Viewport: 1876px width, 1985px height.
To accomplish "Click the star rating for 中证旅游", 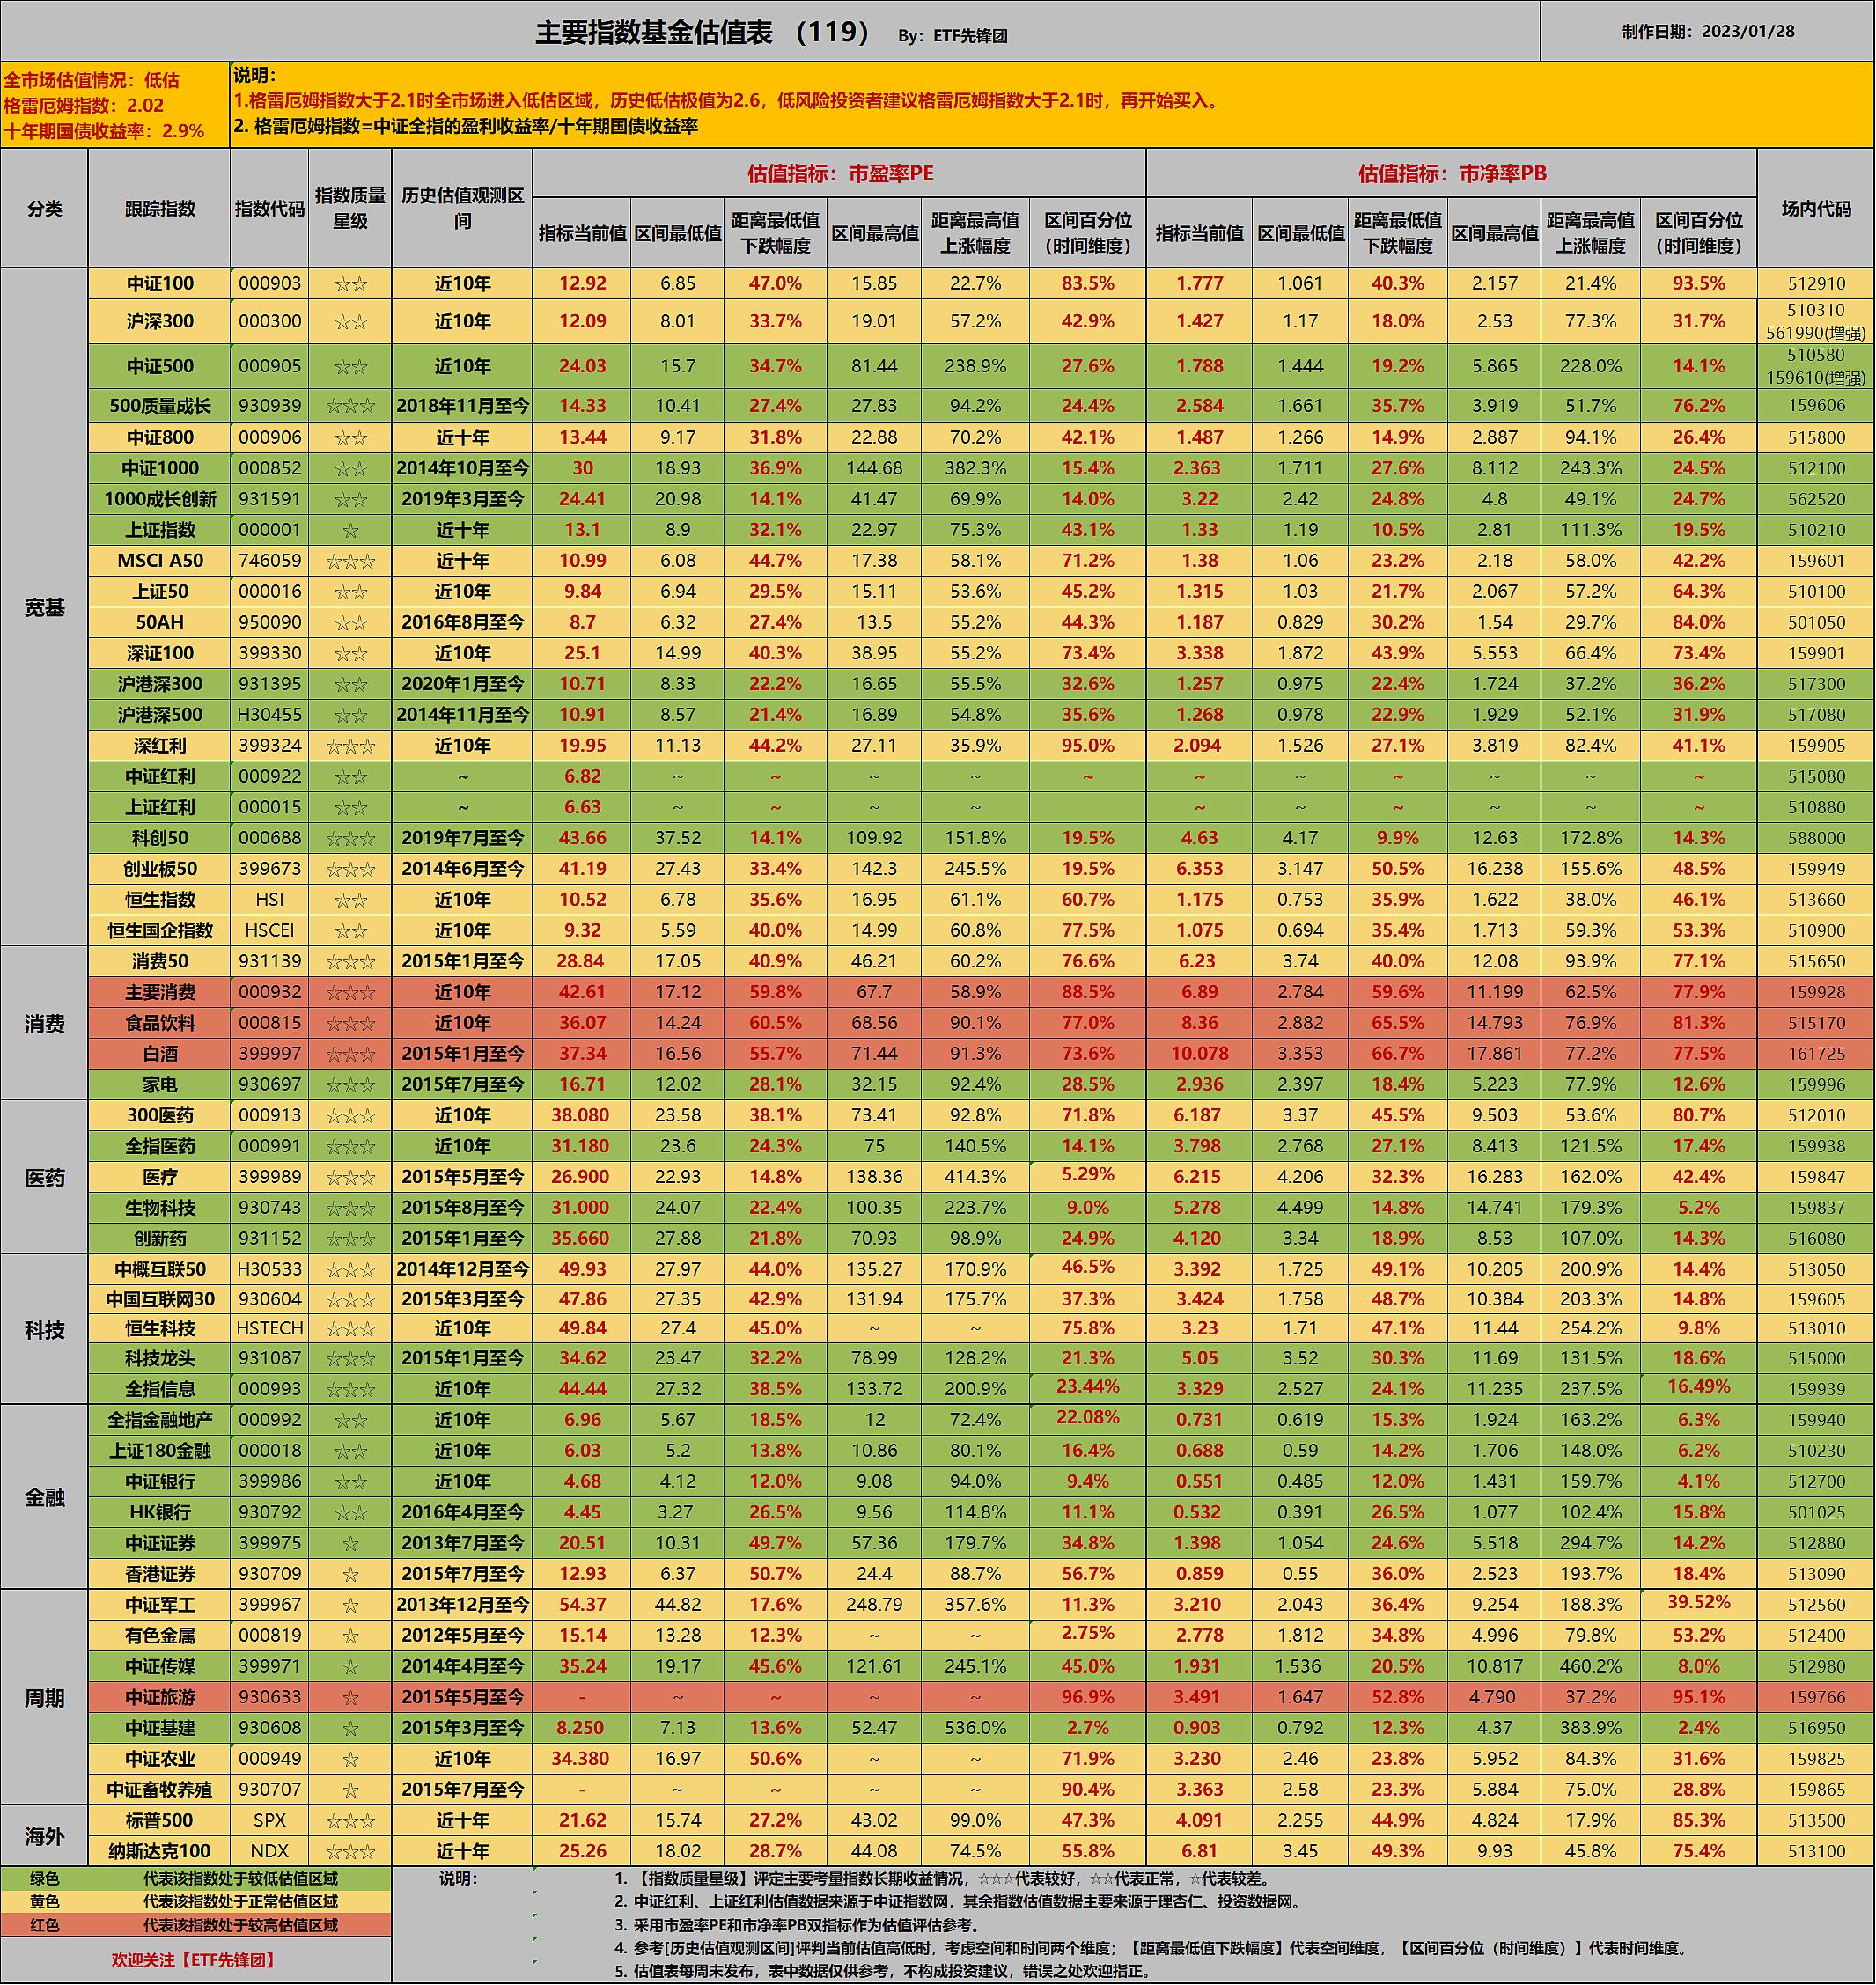I will click(x=350, y=1697).
